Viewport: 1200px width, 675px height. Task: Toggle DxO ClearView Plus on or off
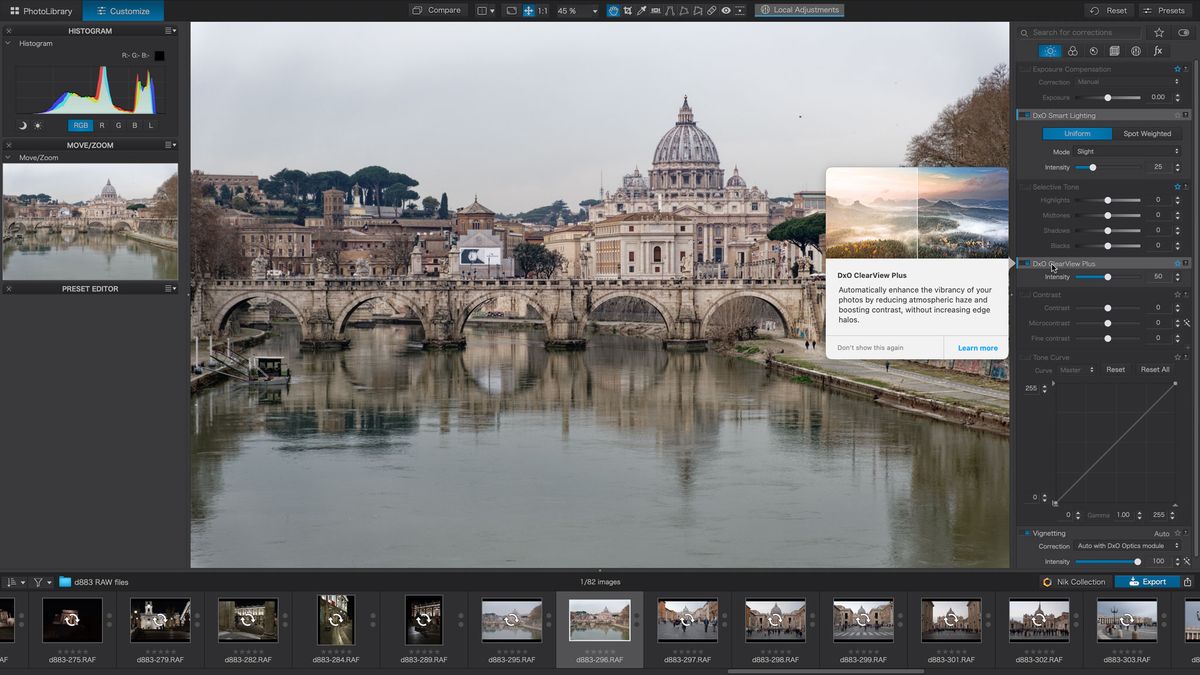1025,264
